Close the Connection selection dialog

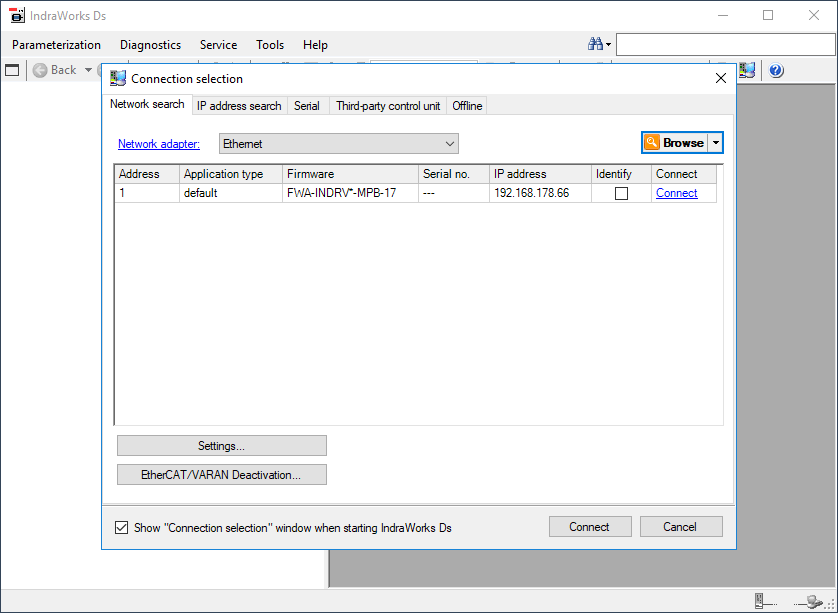tap(720, 79)
